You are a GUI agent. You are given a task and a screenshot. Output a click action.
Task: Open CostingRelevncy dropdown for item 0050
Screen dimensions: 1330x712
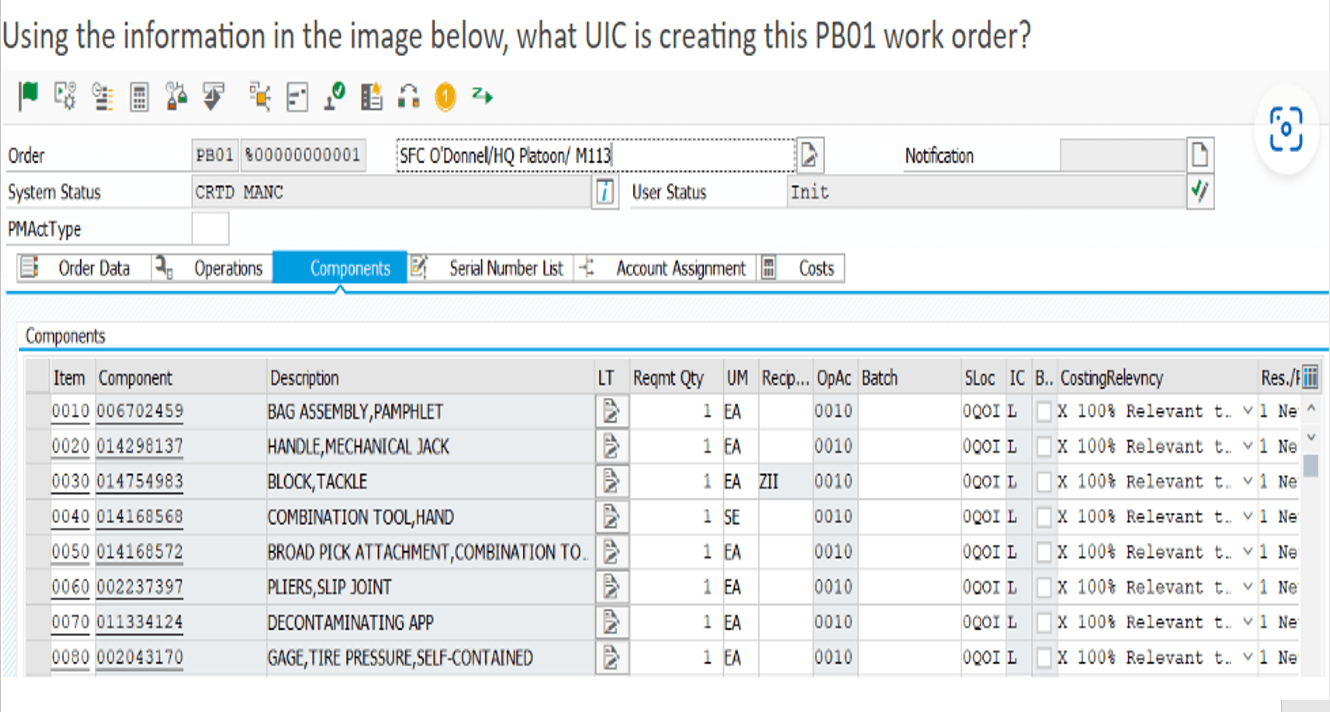click(x=1246, y=552)
